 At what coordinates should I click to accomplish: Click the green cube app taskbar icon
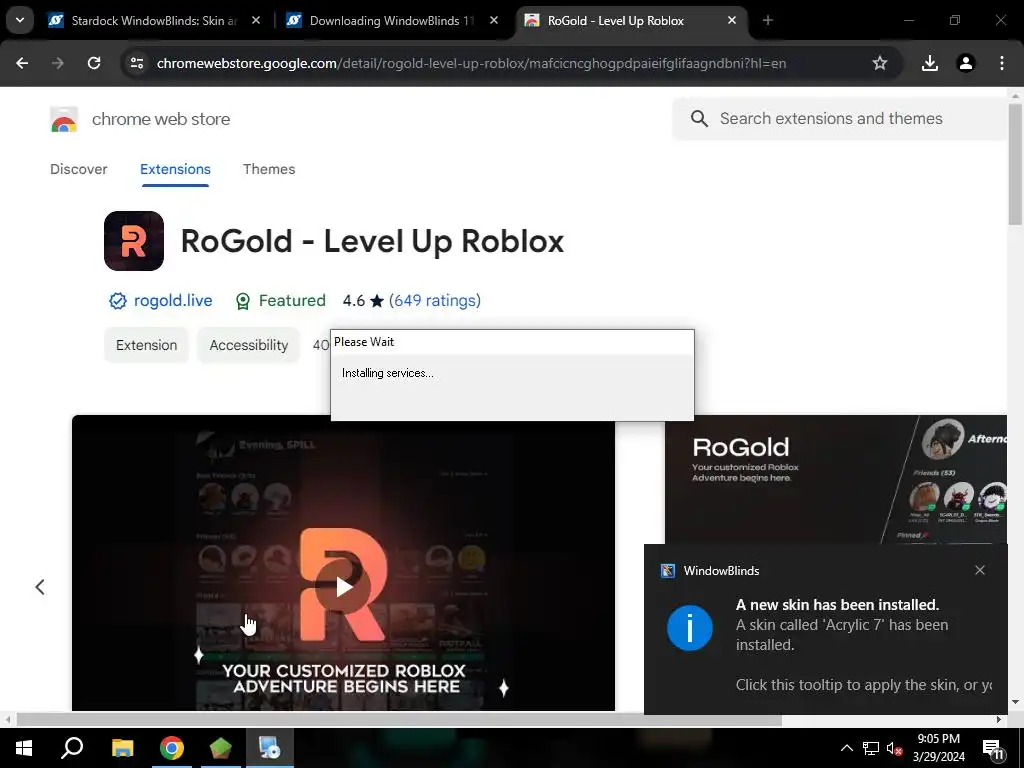coord(221,748)
